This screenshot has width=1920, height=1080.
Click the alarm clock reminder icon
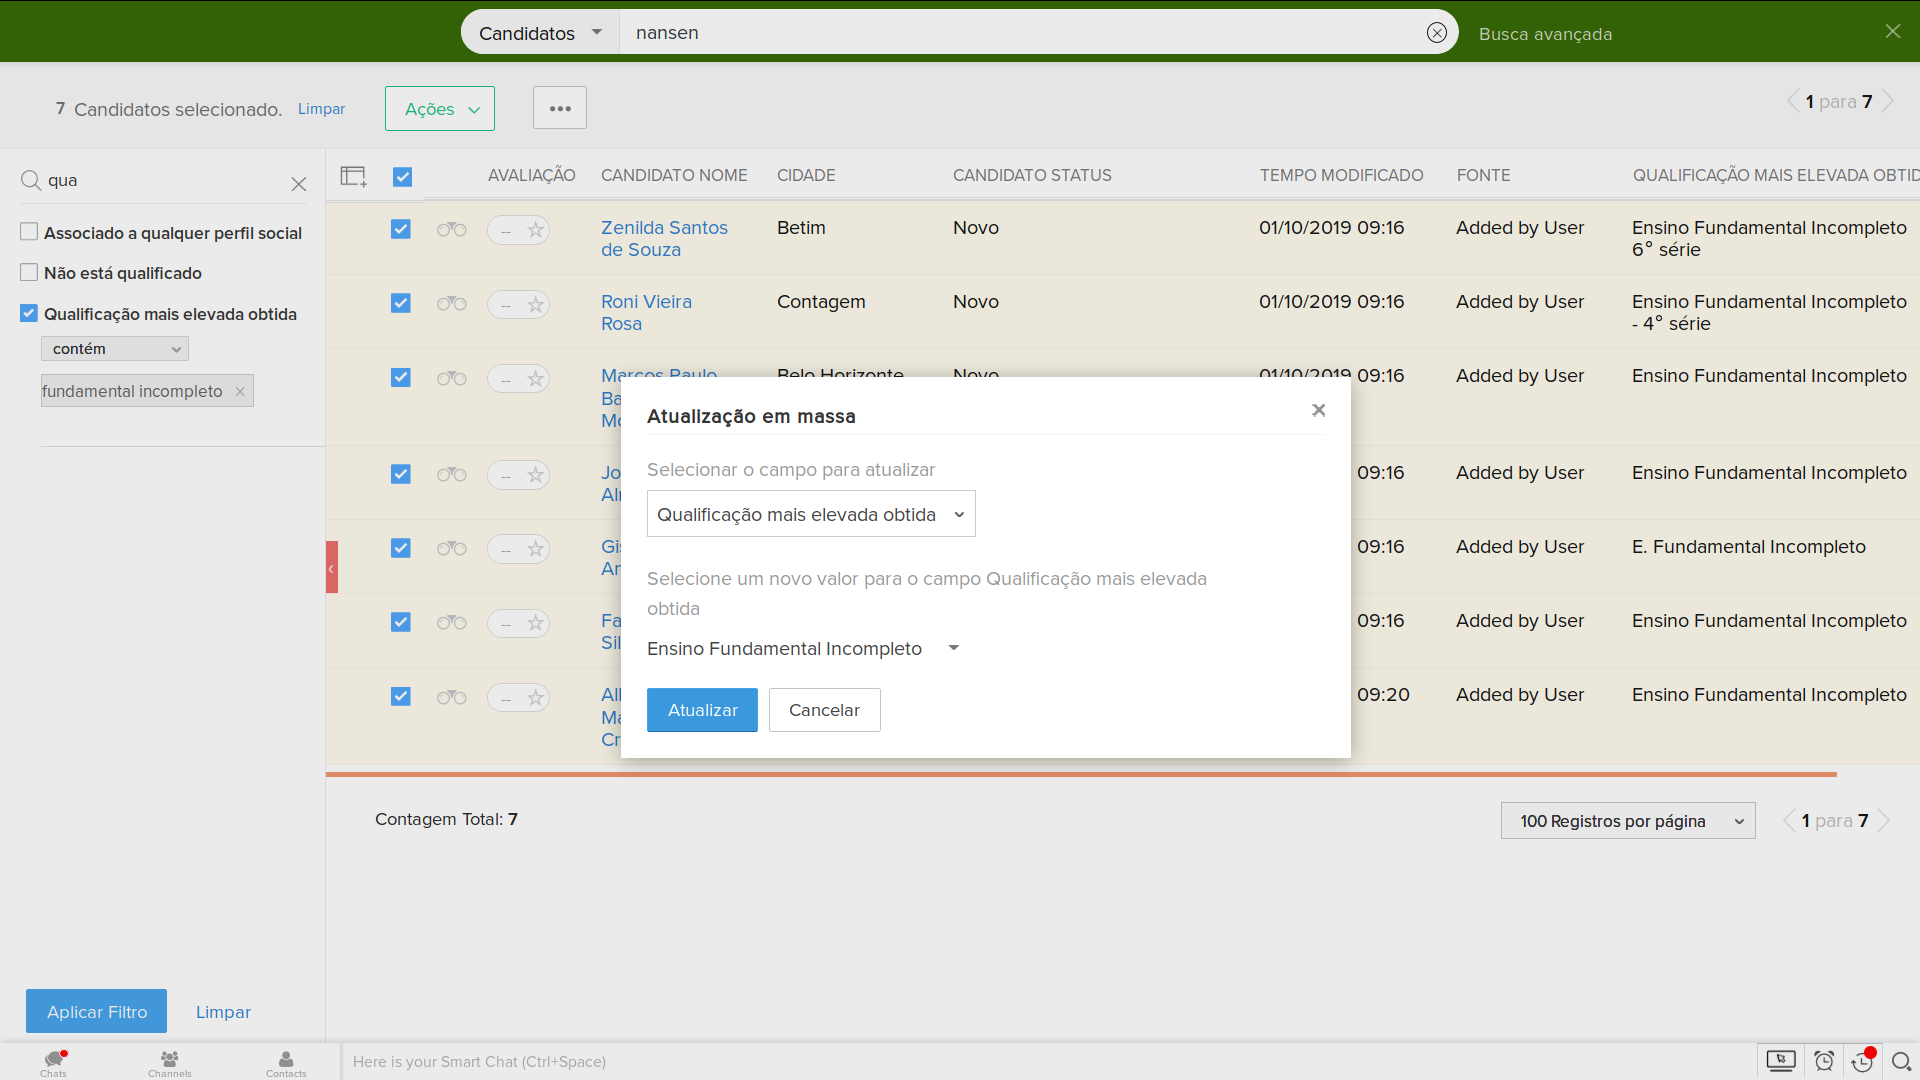pyautogui.click(x=1824, y=1061)
